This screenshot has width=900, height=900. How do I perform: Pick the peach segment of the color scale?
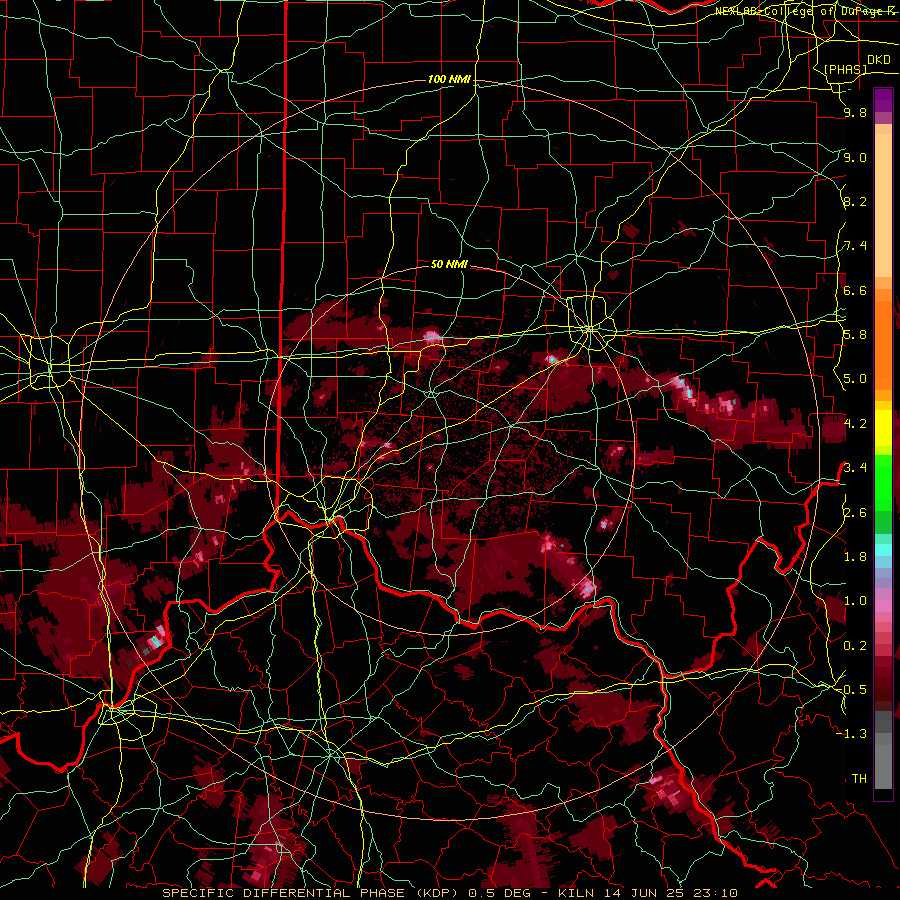coord(883,205)
